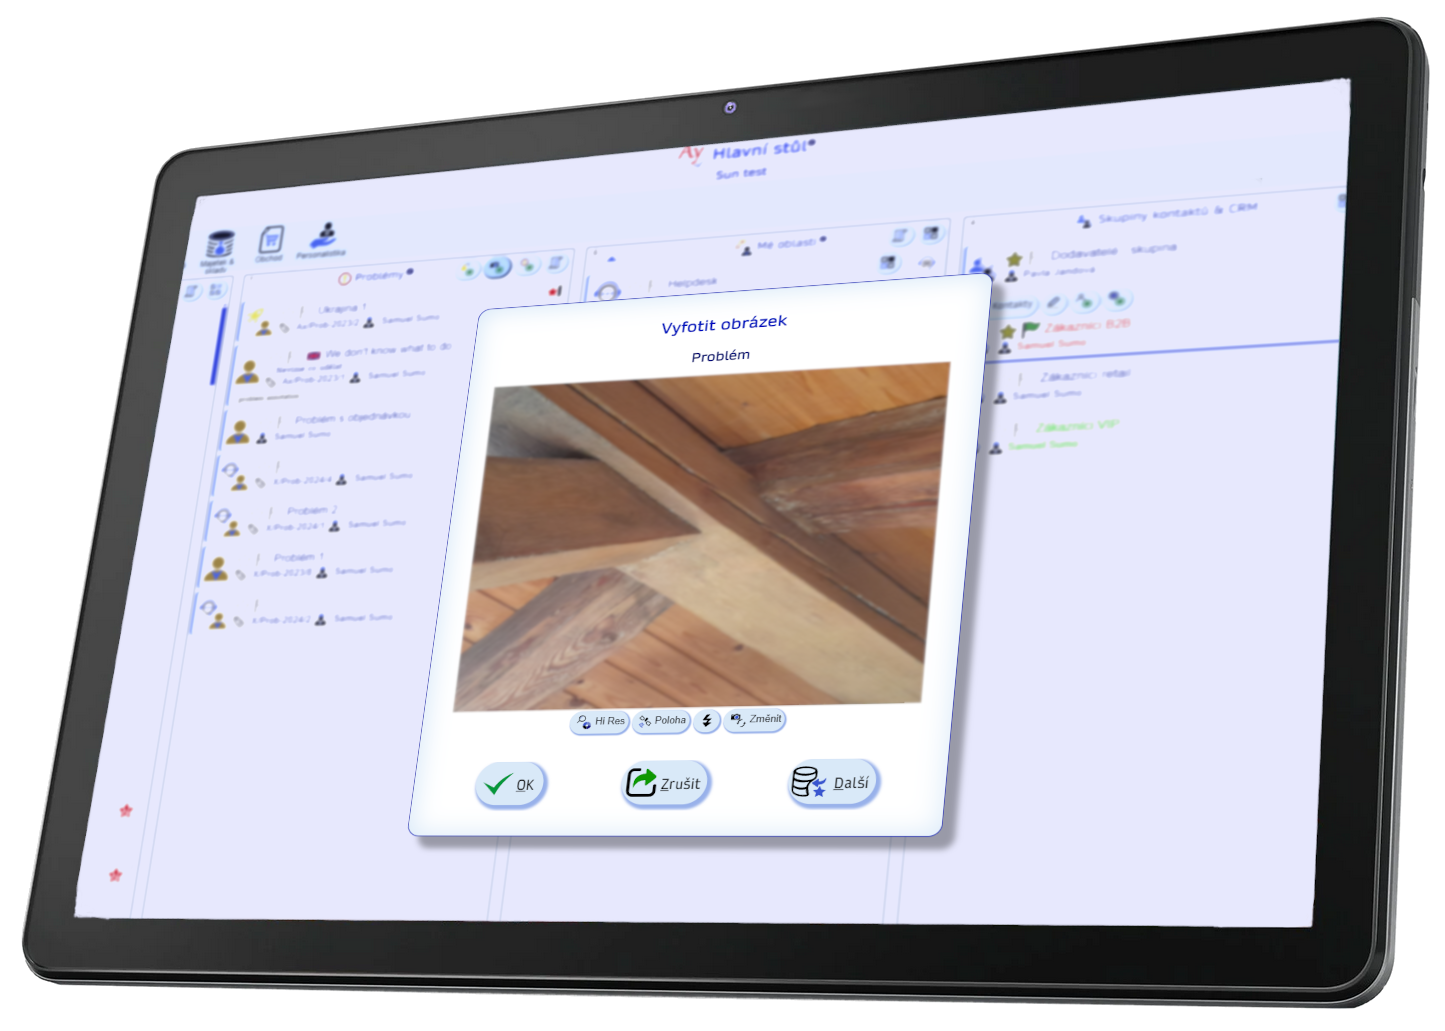Screen dimensions: 1445x1031
Task: Click the star icon beside Dodavatelé skupina
Action: [1014, 259]
